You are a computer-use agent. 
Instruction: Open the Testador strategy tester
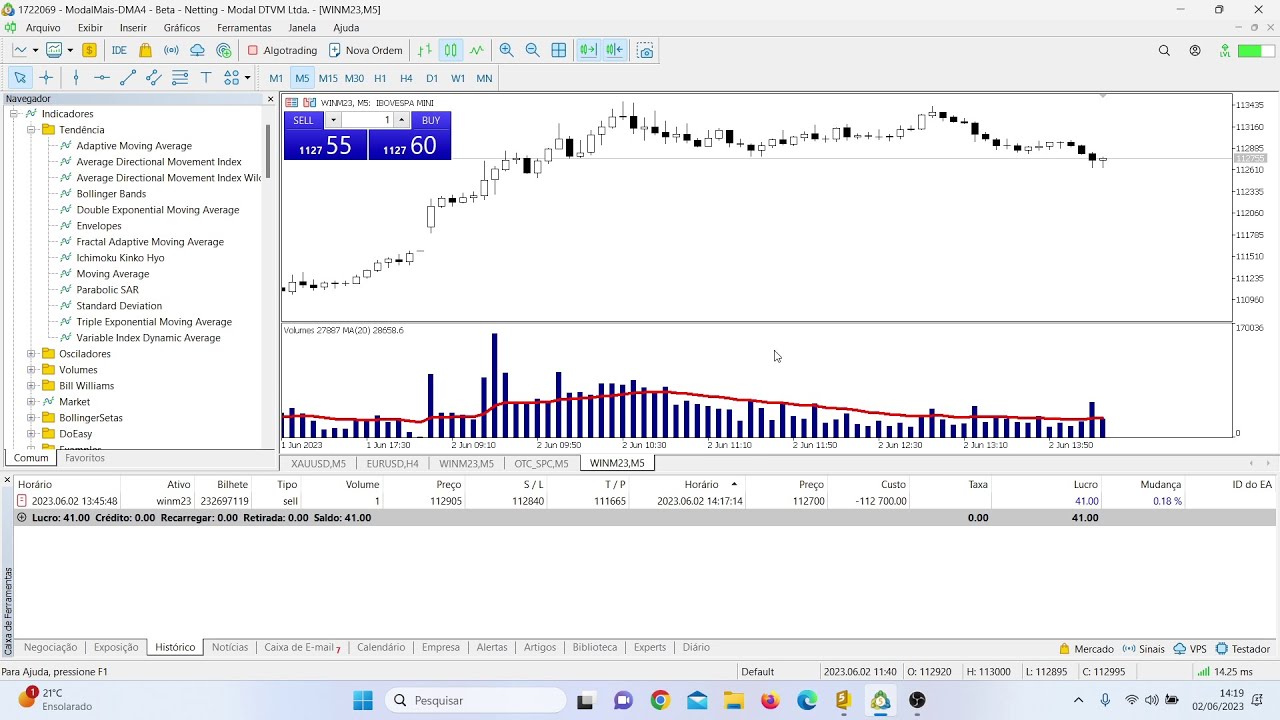[1243, 649]
